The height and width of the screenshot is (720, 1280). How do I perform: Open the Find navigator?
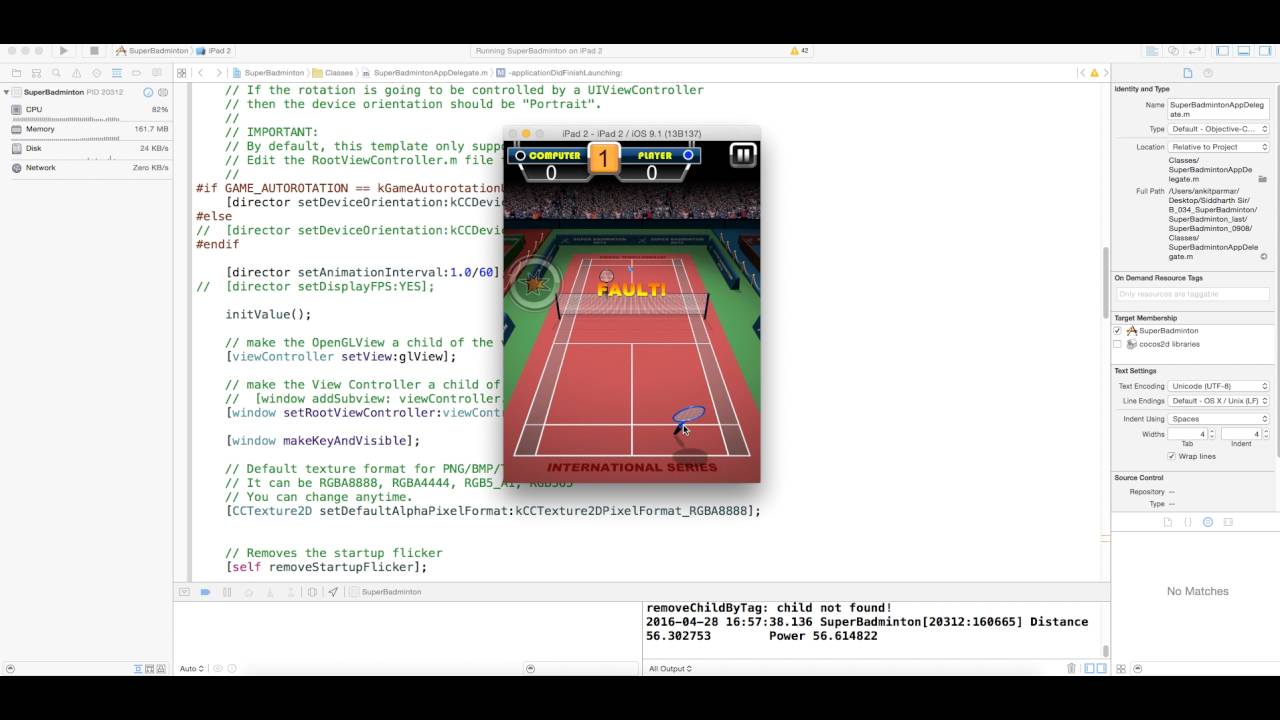[x=56, y=73]
